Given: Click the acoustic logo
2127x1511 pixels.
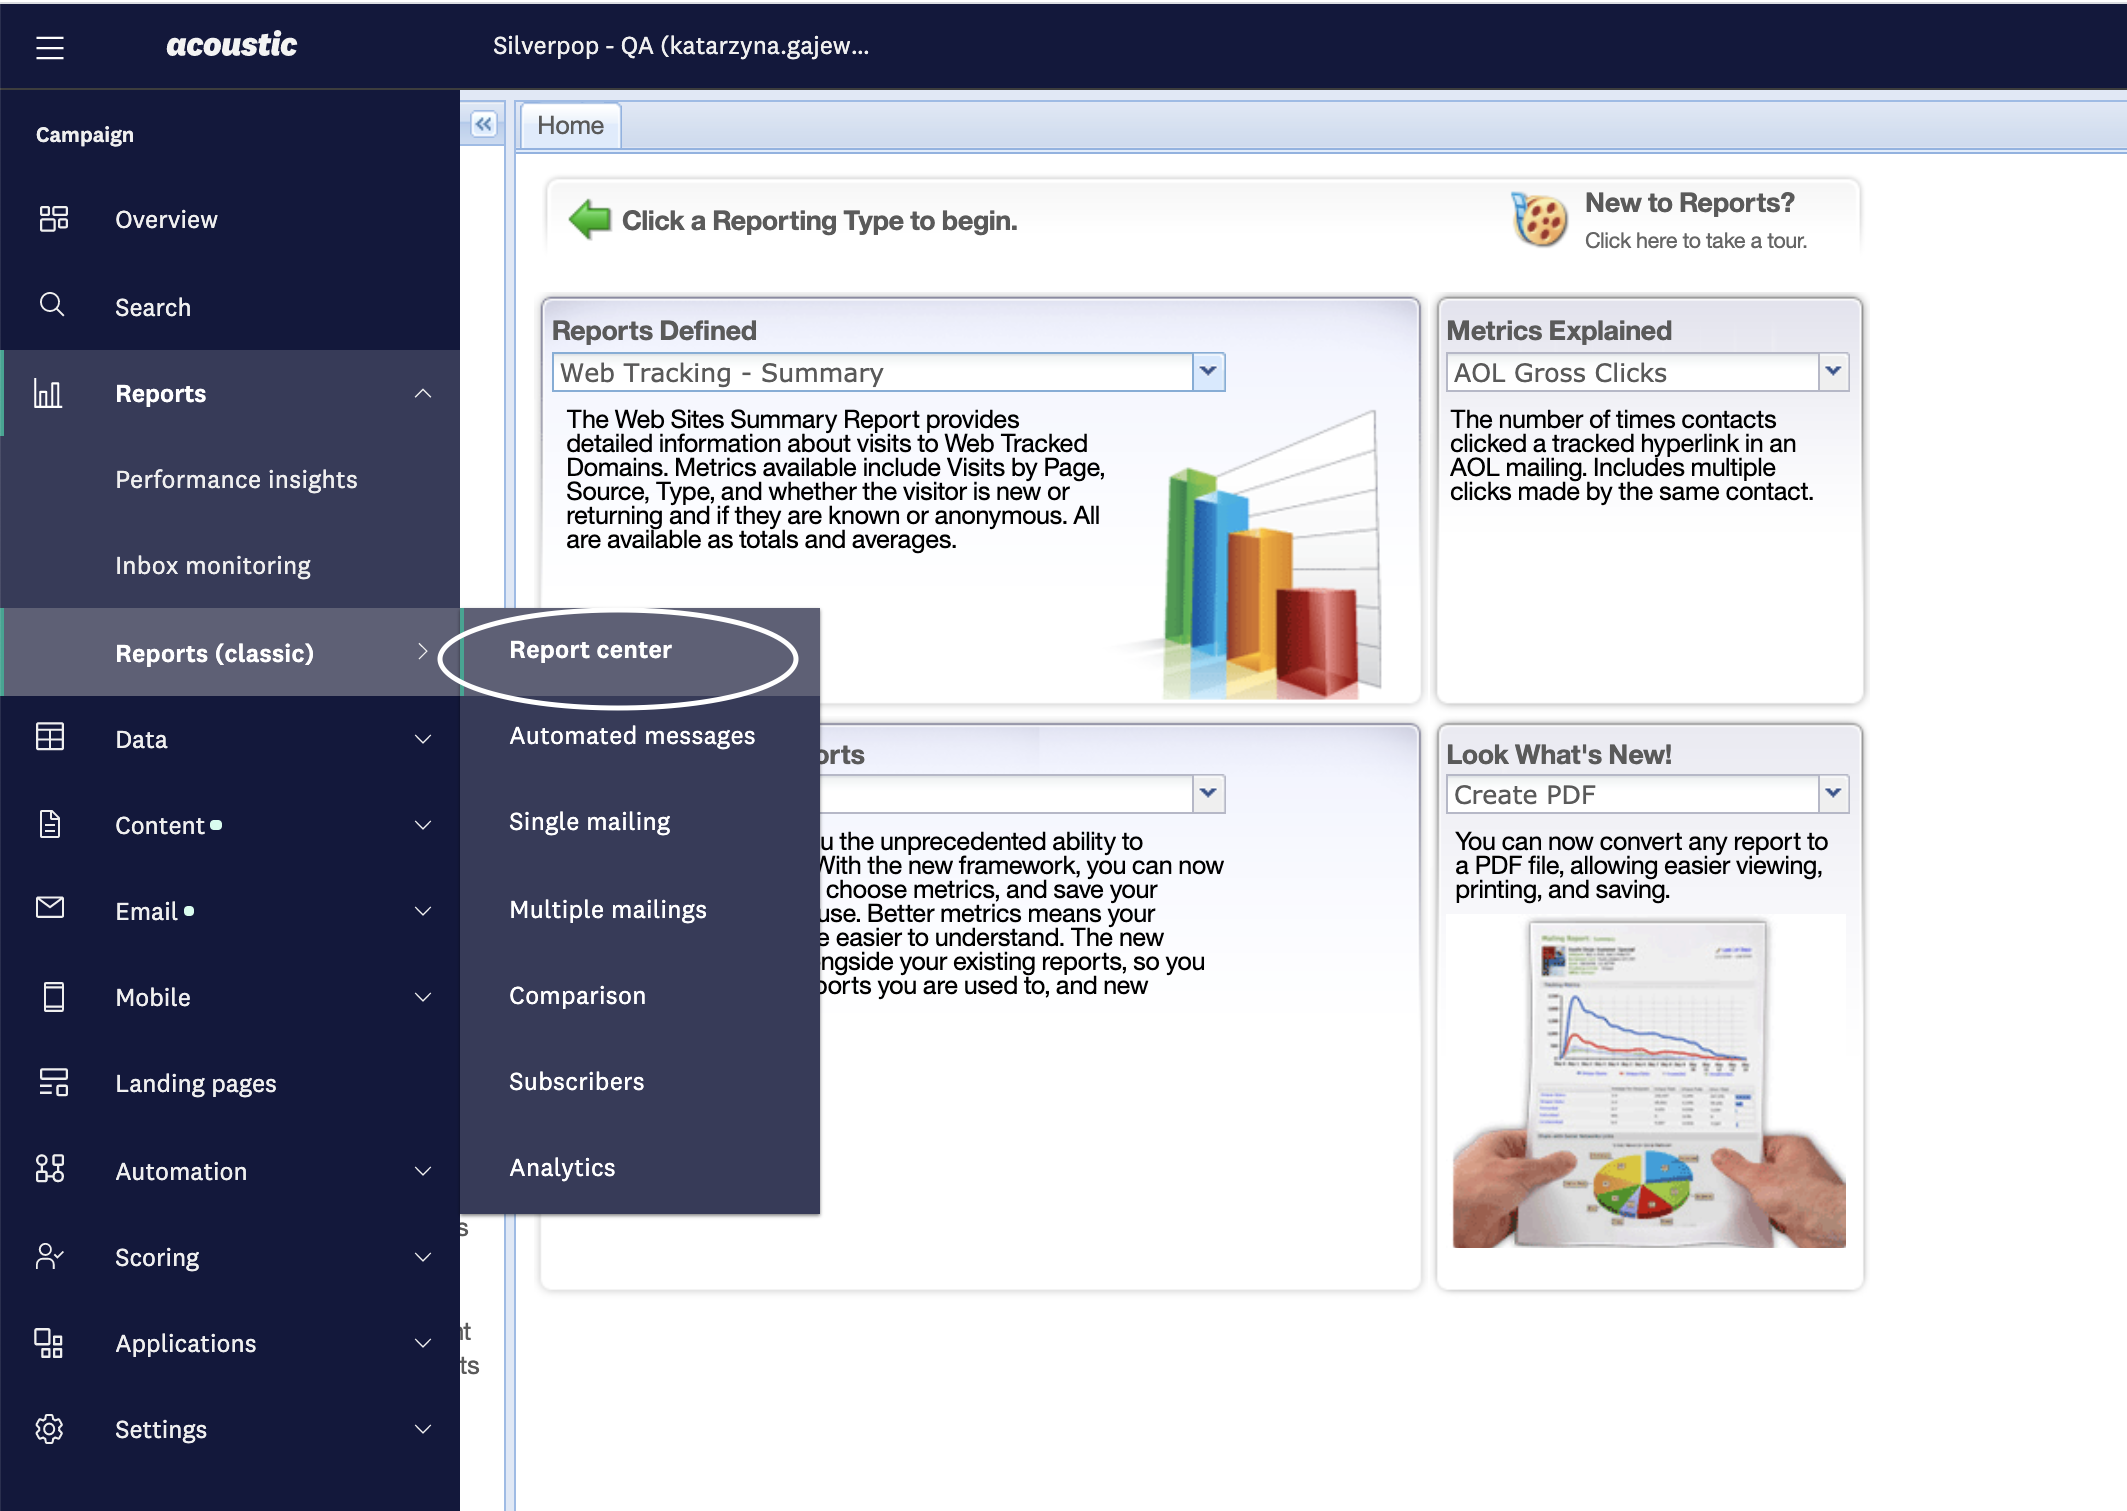Looking at the screenshot, I should point(231,45).
